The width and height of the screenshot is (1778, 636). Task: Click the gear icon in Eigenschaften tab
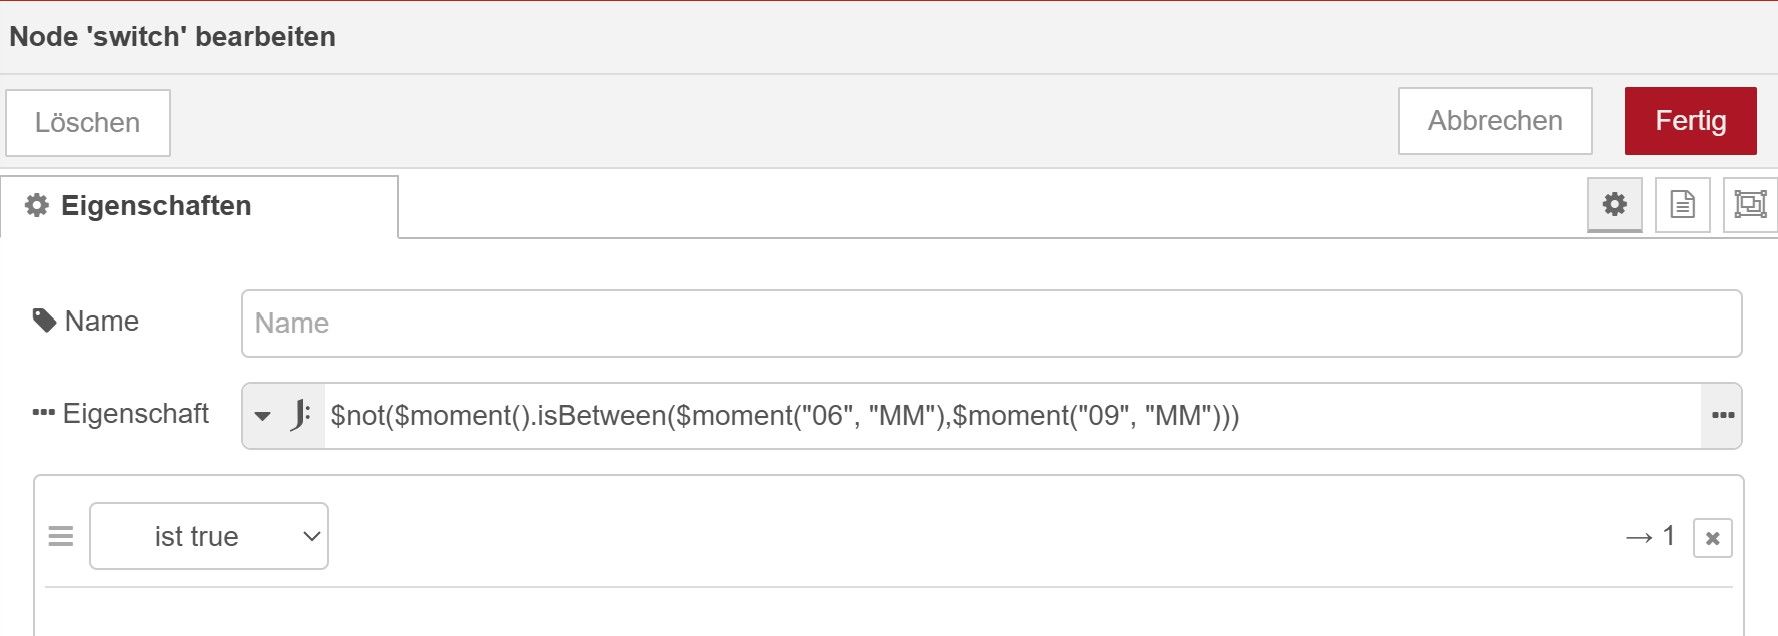click(x=37, y=206)
